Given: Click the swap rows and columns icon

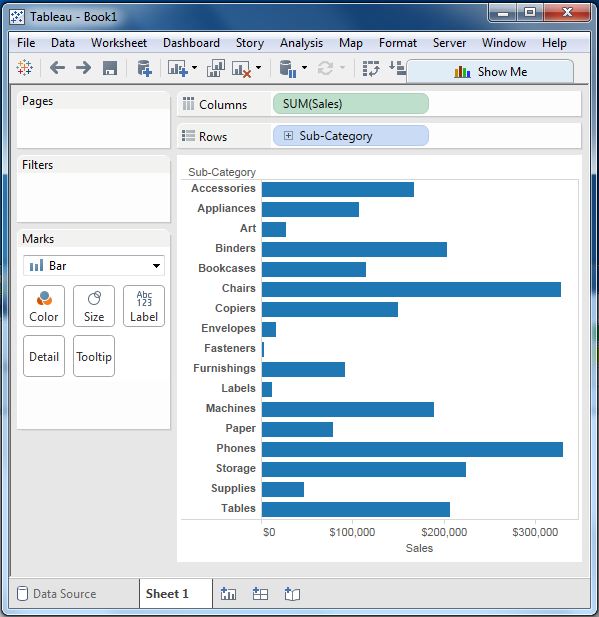Looking at the screenshot, I should click(371, 68).
